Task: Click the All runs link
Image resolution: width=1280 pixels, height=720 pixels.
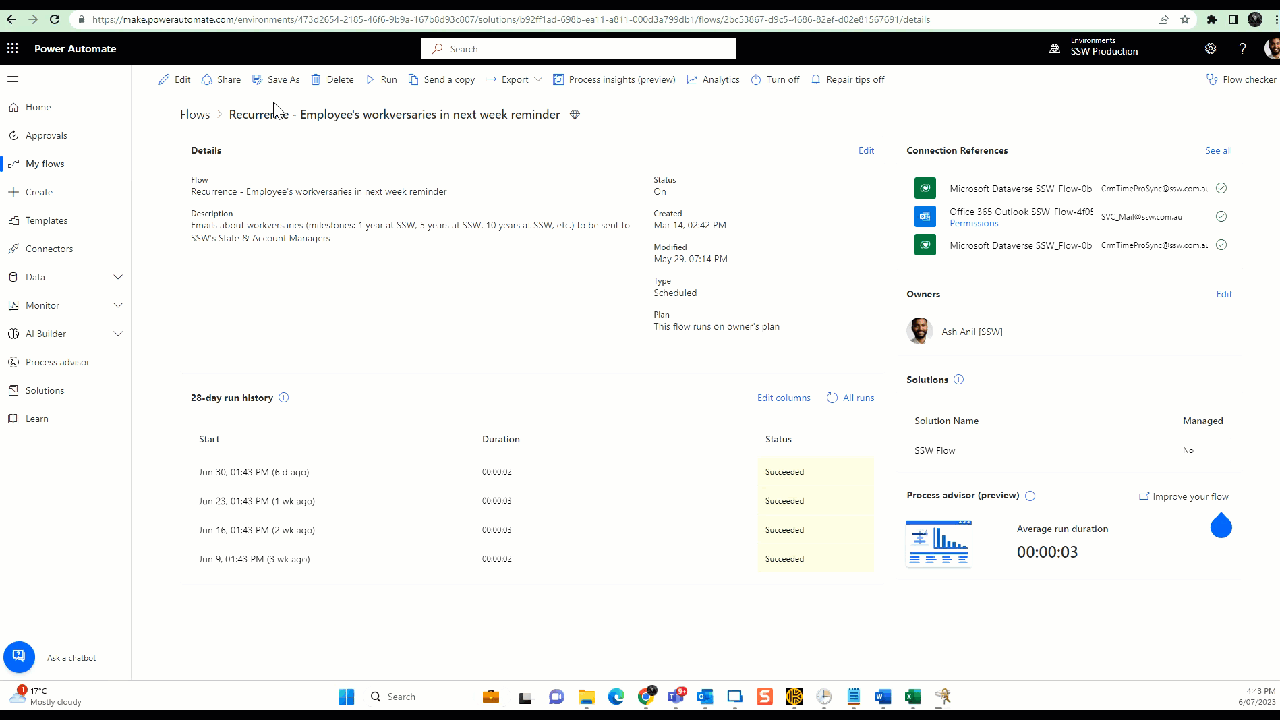Action: tap(850, 398)
